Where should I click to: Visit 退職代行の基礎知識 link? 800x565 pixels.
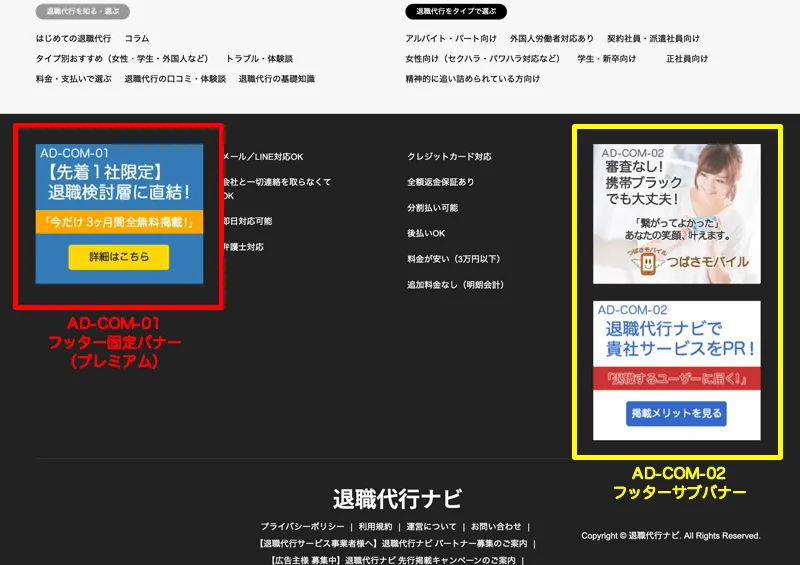tap(276, 79)
